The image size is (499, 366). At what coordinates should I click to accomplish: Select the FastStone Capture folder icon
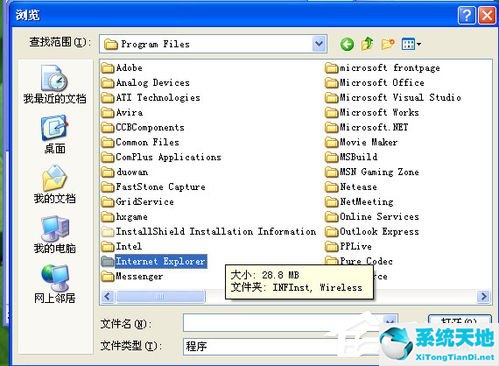tap(107, 187)
